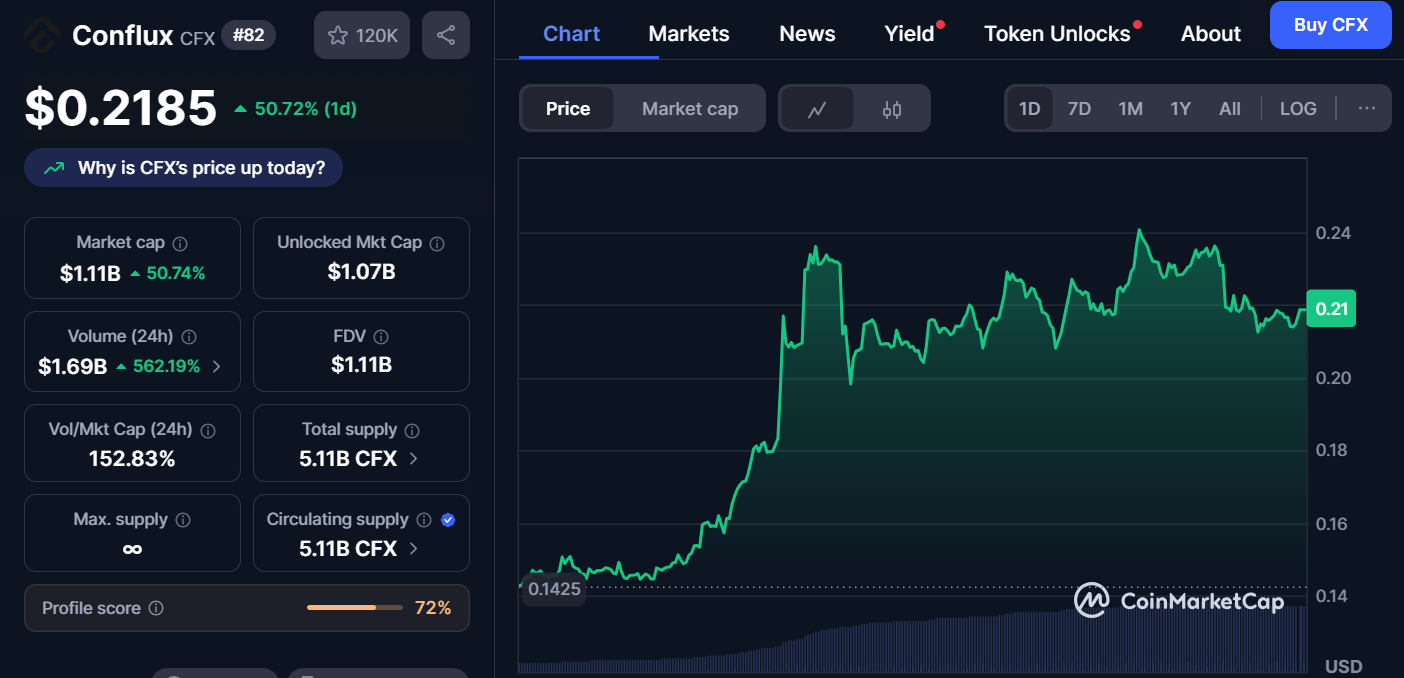Image resolution: width=1404 pixels, height=678 pixels.
Task: Click the Profile score progress bar
Action: (355, 608)
